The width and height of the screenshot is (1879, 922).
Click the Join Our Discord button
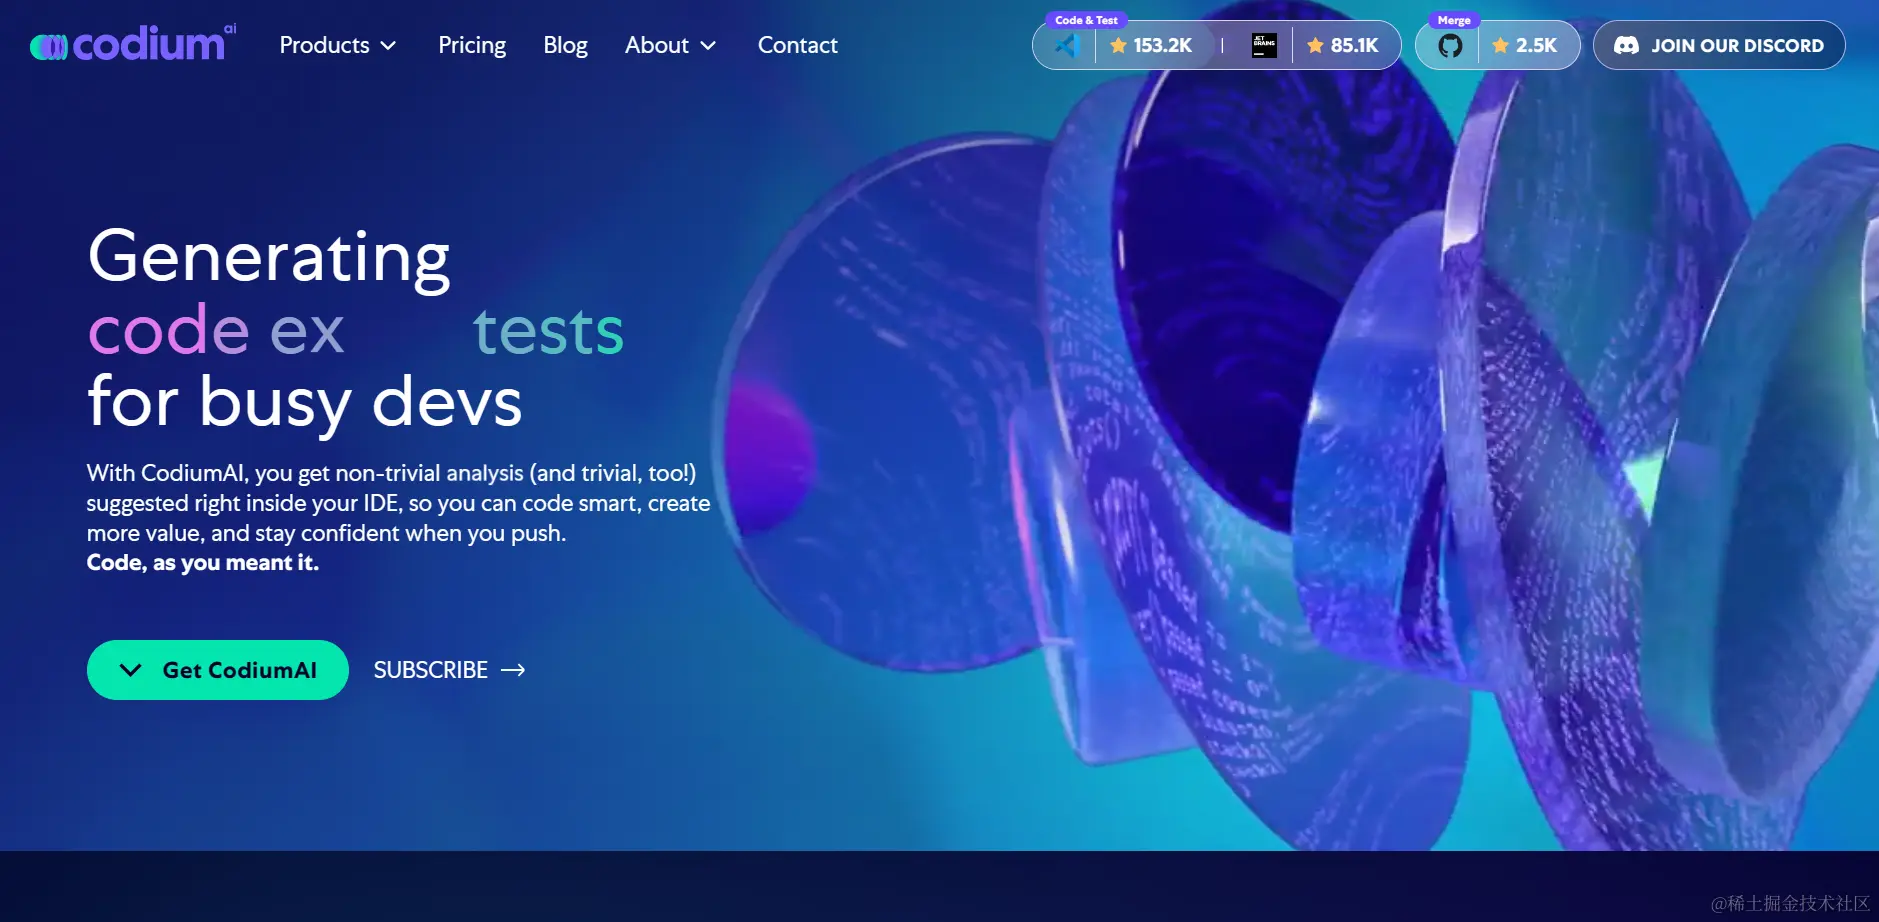coord(1719,45)
